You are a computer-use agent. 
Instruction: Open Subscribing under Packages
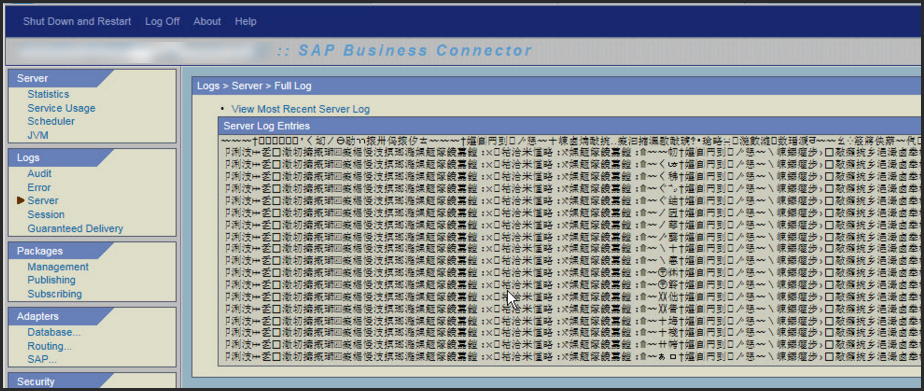[x=54, y=294]
